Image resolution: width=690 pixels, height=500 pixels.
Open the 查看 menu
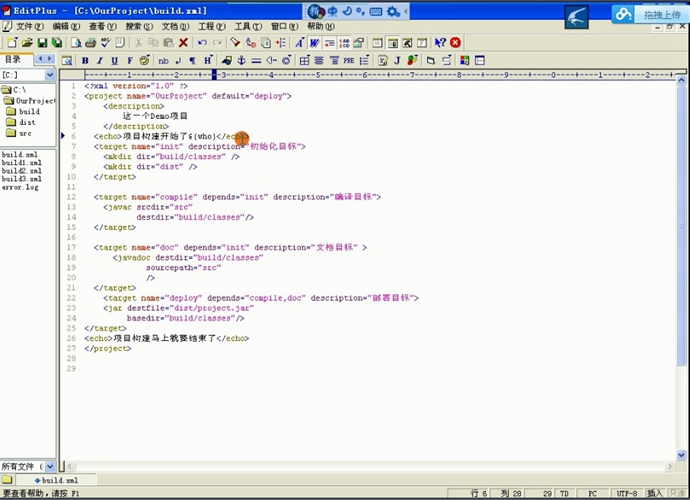click(x=103, y=26)
